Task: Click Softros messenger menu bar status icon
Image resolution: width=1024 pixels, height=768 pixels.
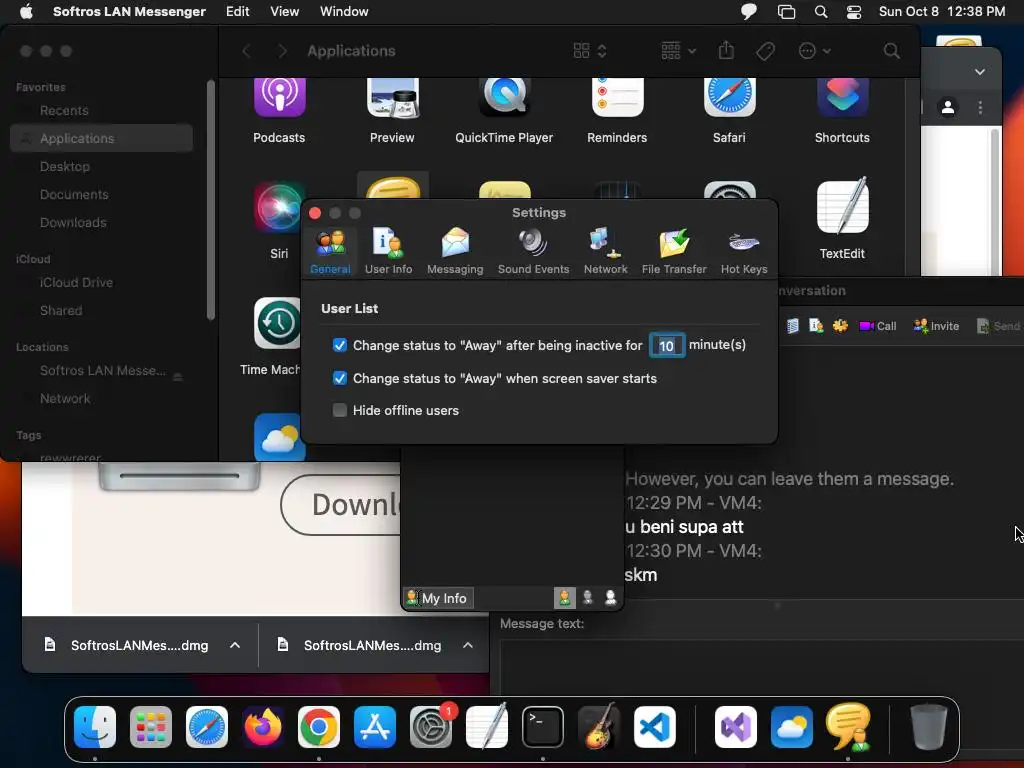Action: click(749, 11)
